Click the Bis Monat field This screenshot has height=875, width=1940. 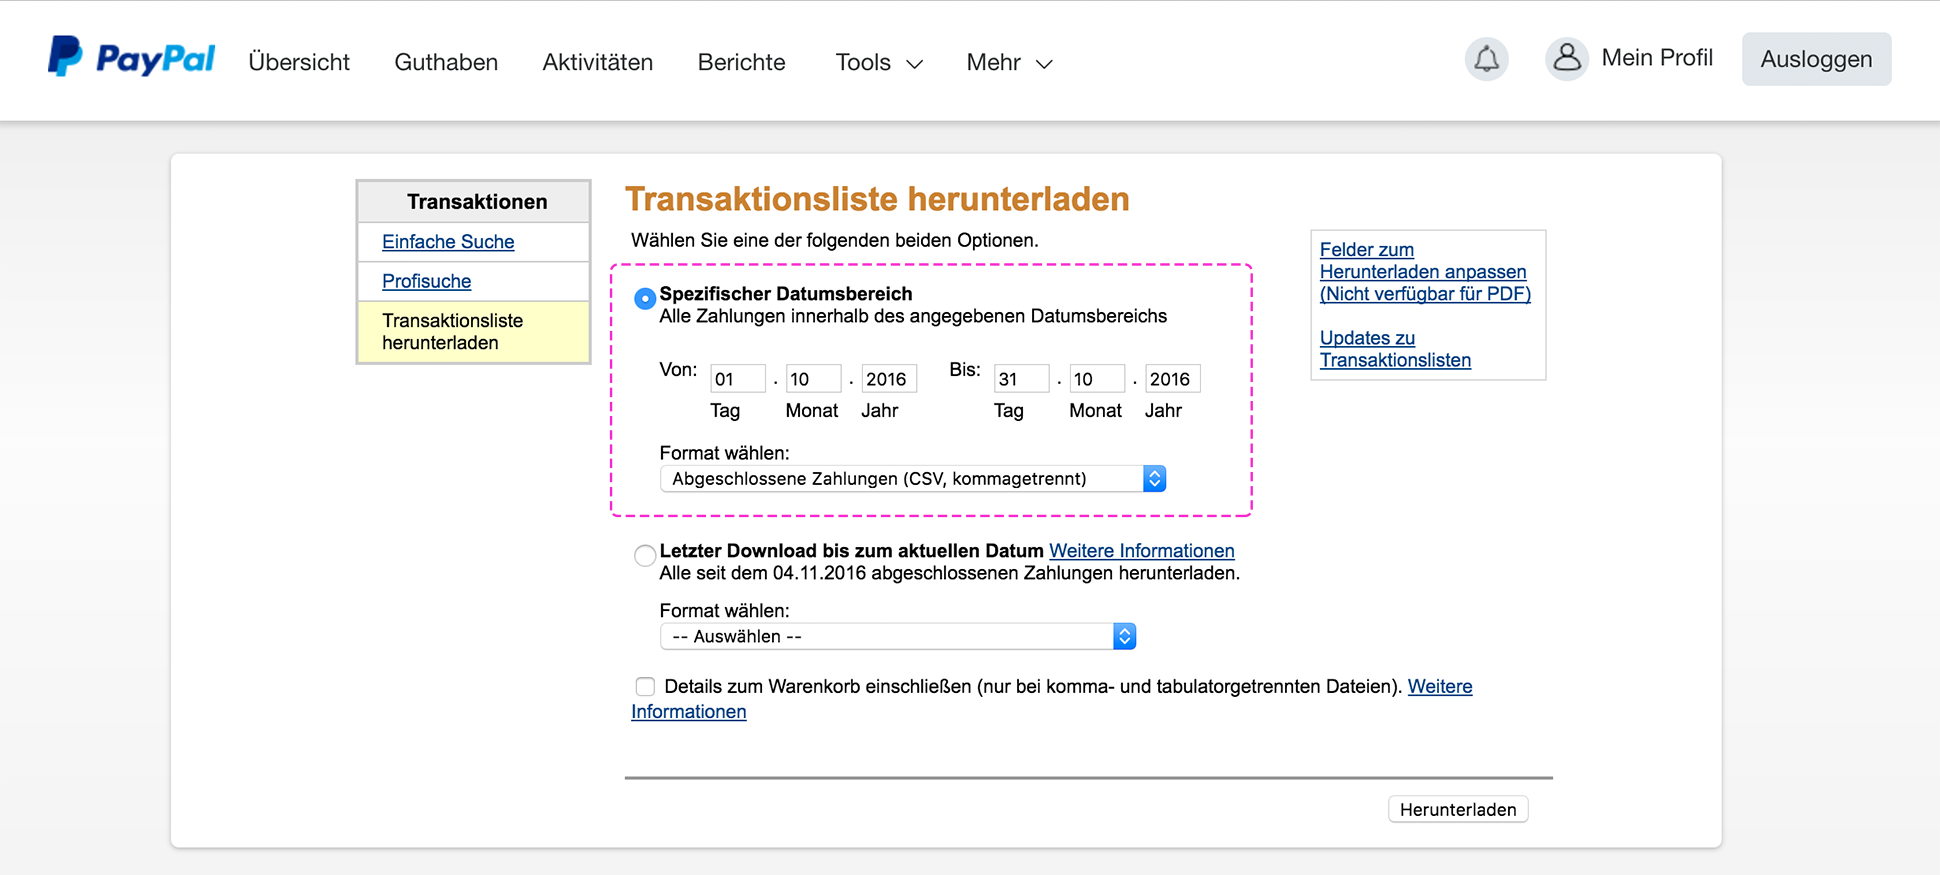(1097, 379)
